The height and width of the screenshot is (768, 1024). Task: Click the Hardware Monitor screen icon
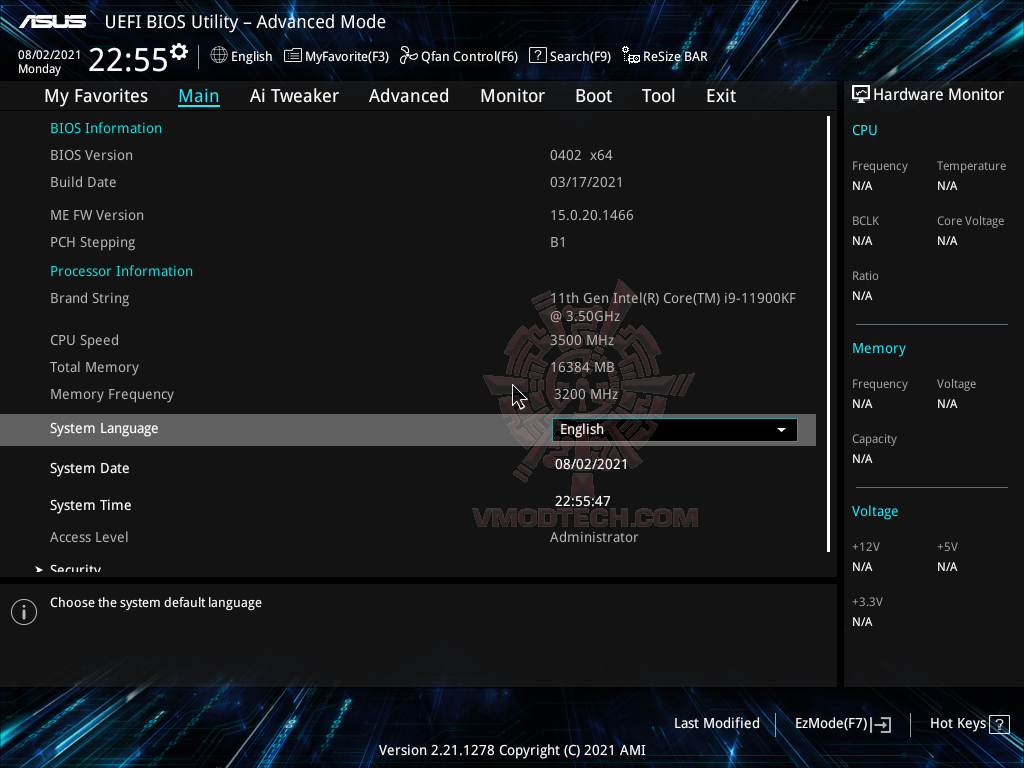[861, 95]
